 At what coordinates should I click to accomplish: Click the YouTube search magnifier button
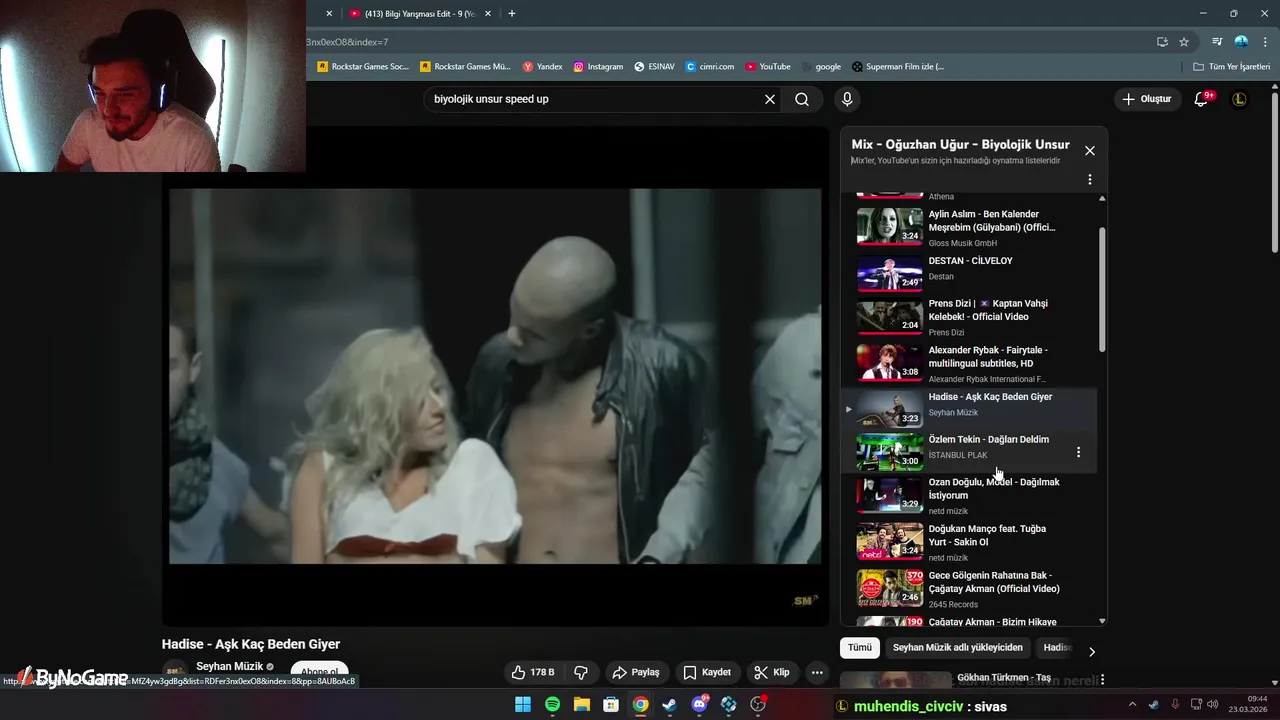802,99
